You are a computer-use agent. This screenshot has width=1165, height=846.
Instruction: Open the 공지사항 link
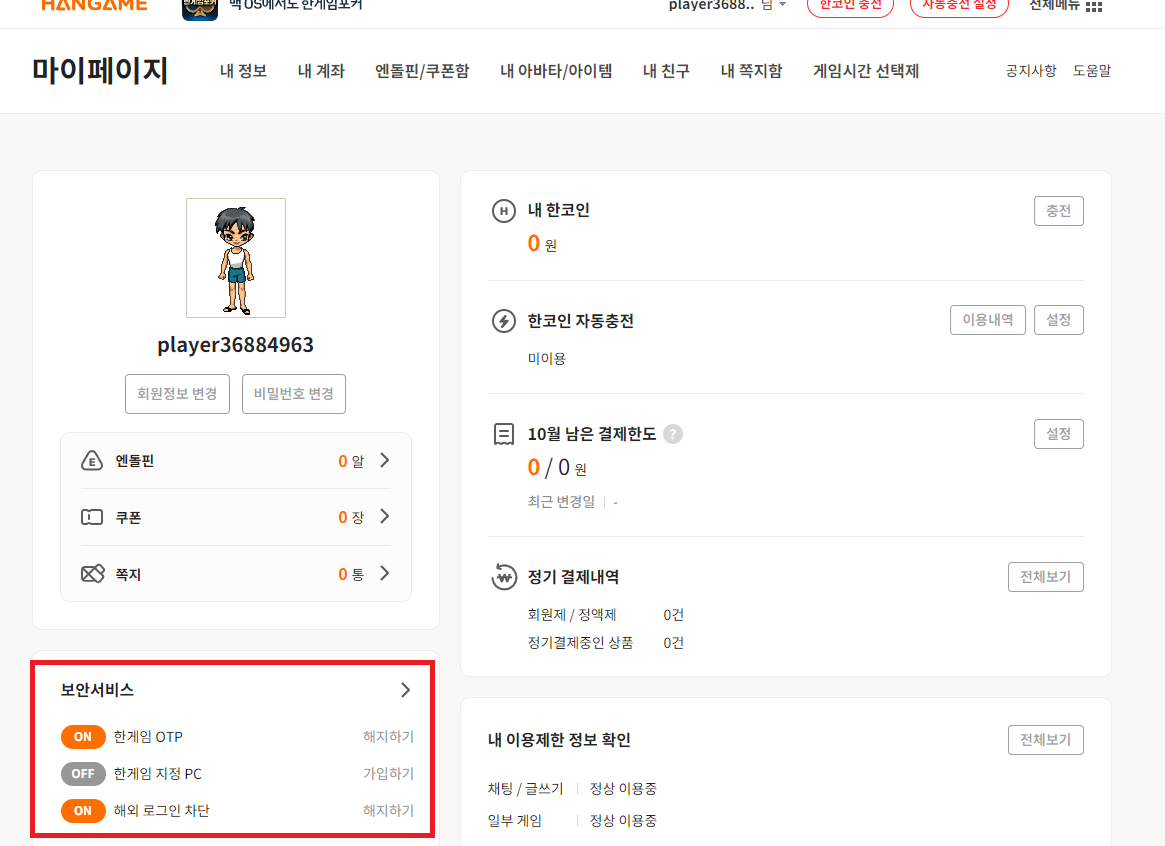tap(1031, 71)
